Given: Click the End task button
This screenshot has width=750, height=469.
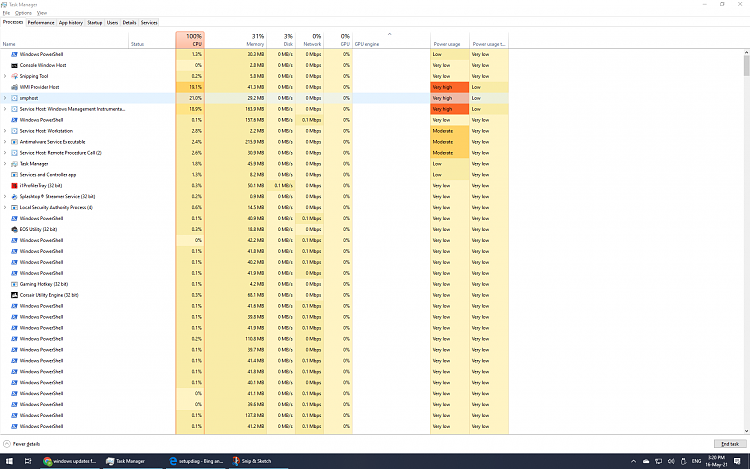Looking at the screenshot, I should click(x=728, y=443).
